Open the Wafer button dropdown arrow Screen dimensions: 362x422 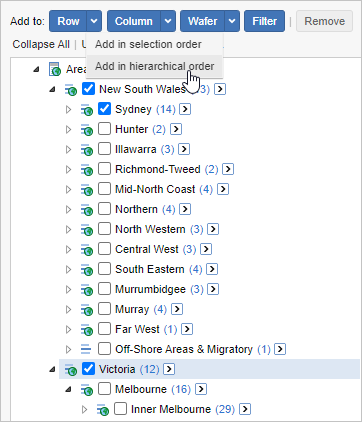tap(232, 21)
